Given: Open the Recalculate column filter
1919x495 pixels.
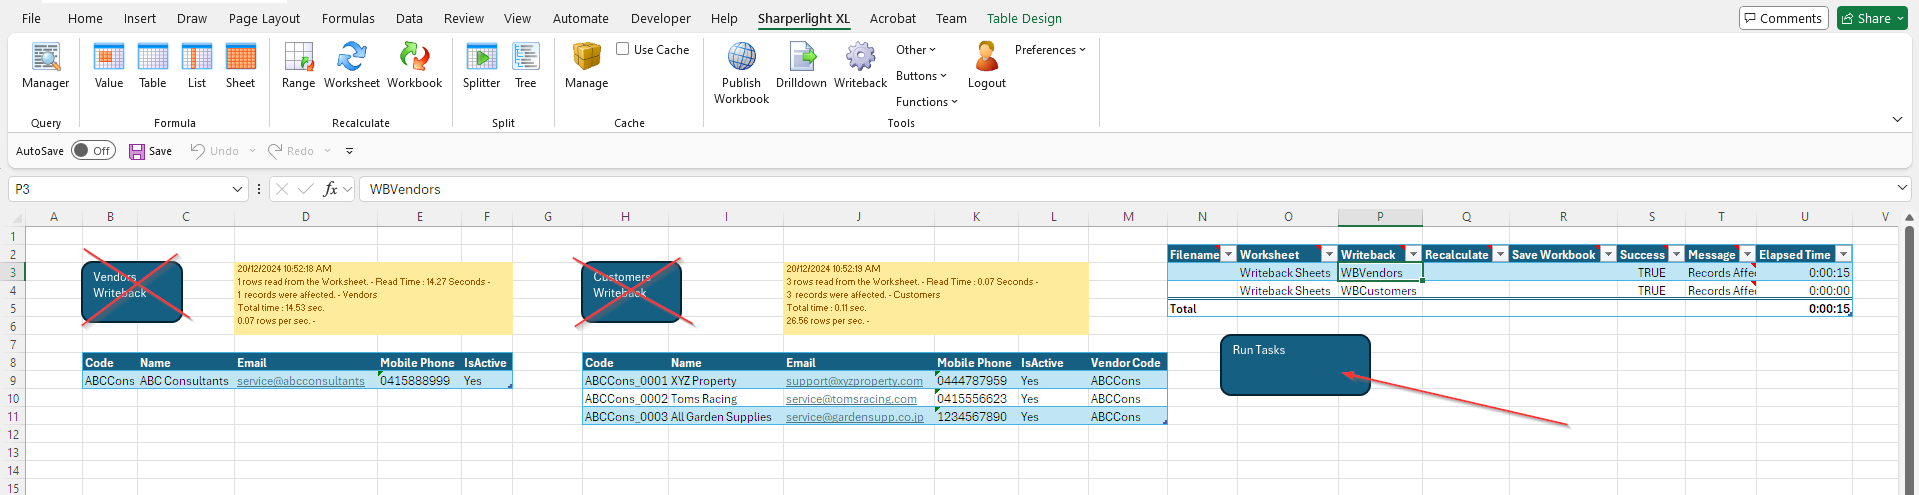Looking at the screenshot, I should pos(1500,255).
